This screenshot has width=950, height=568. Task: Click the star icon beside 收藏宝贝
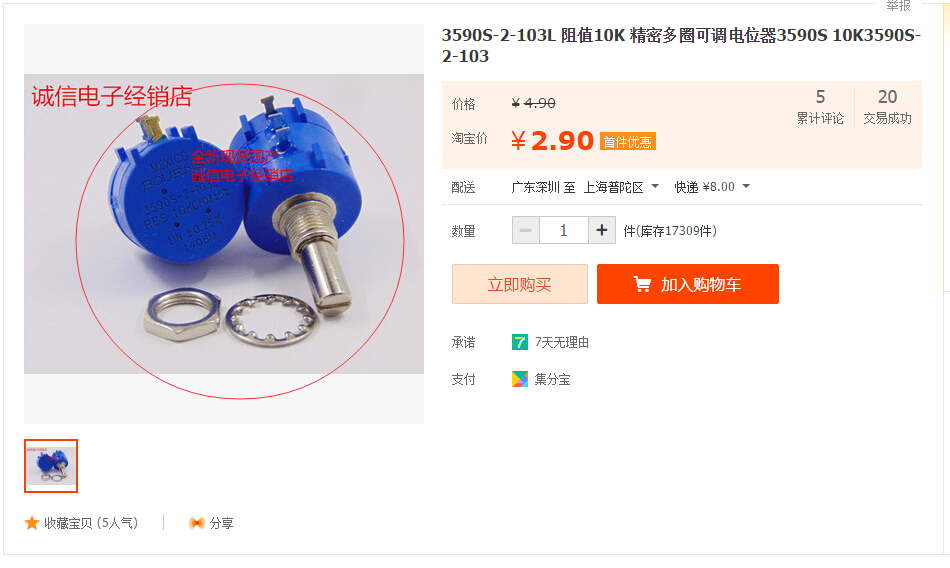[32, 523]
